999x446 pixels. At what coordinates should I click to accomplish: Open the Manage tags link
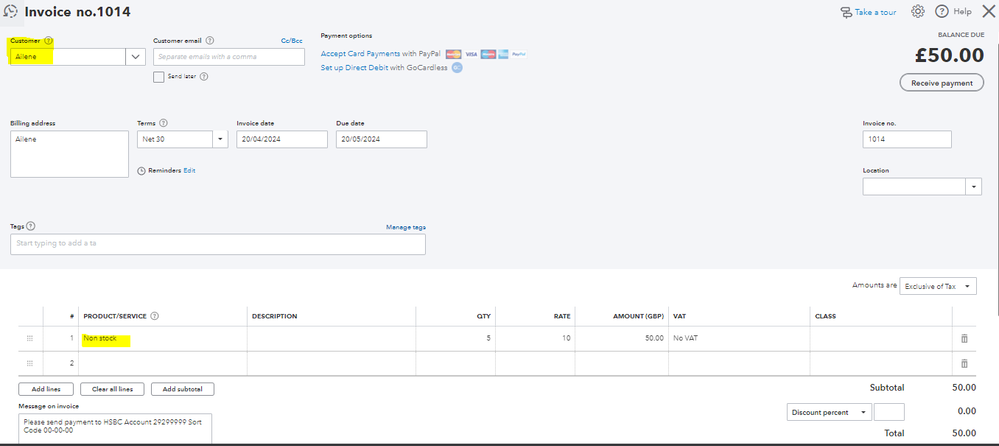(x=406, y=227)
